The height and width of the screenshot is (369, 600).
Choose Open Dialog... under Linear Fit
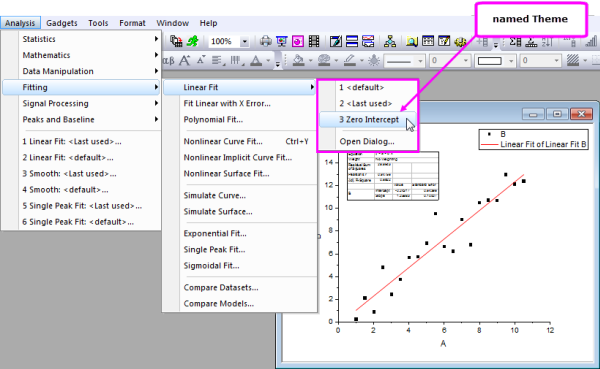pos(367,142)
